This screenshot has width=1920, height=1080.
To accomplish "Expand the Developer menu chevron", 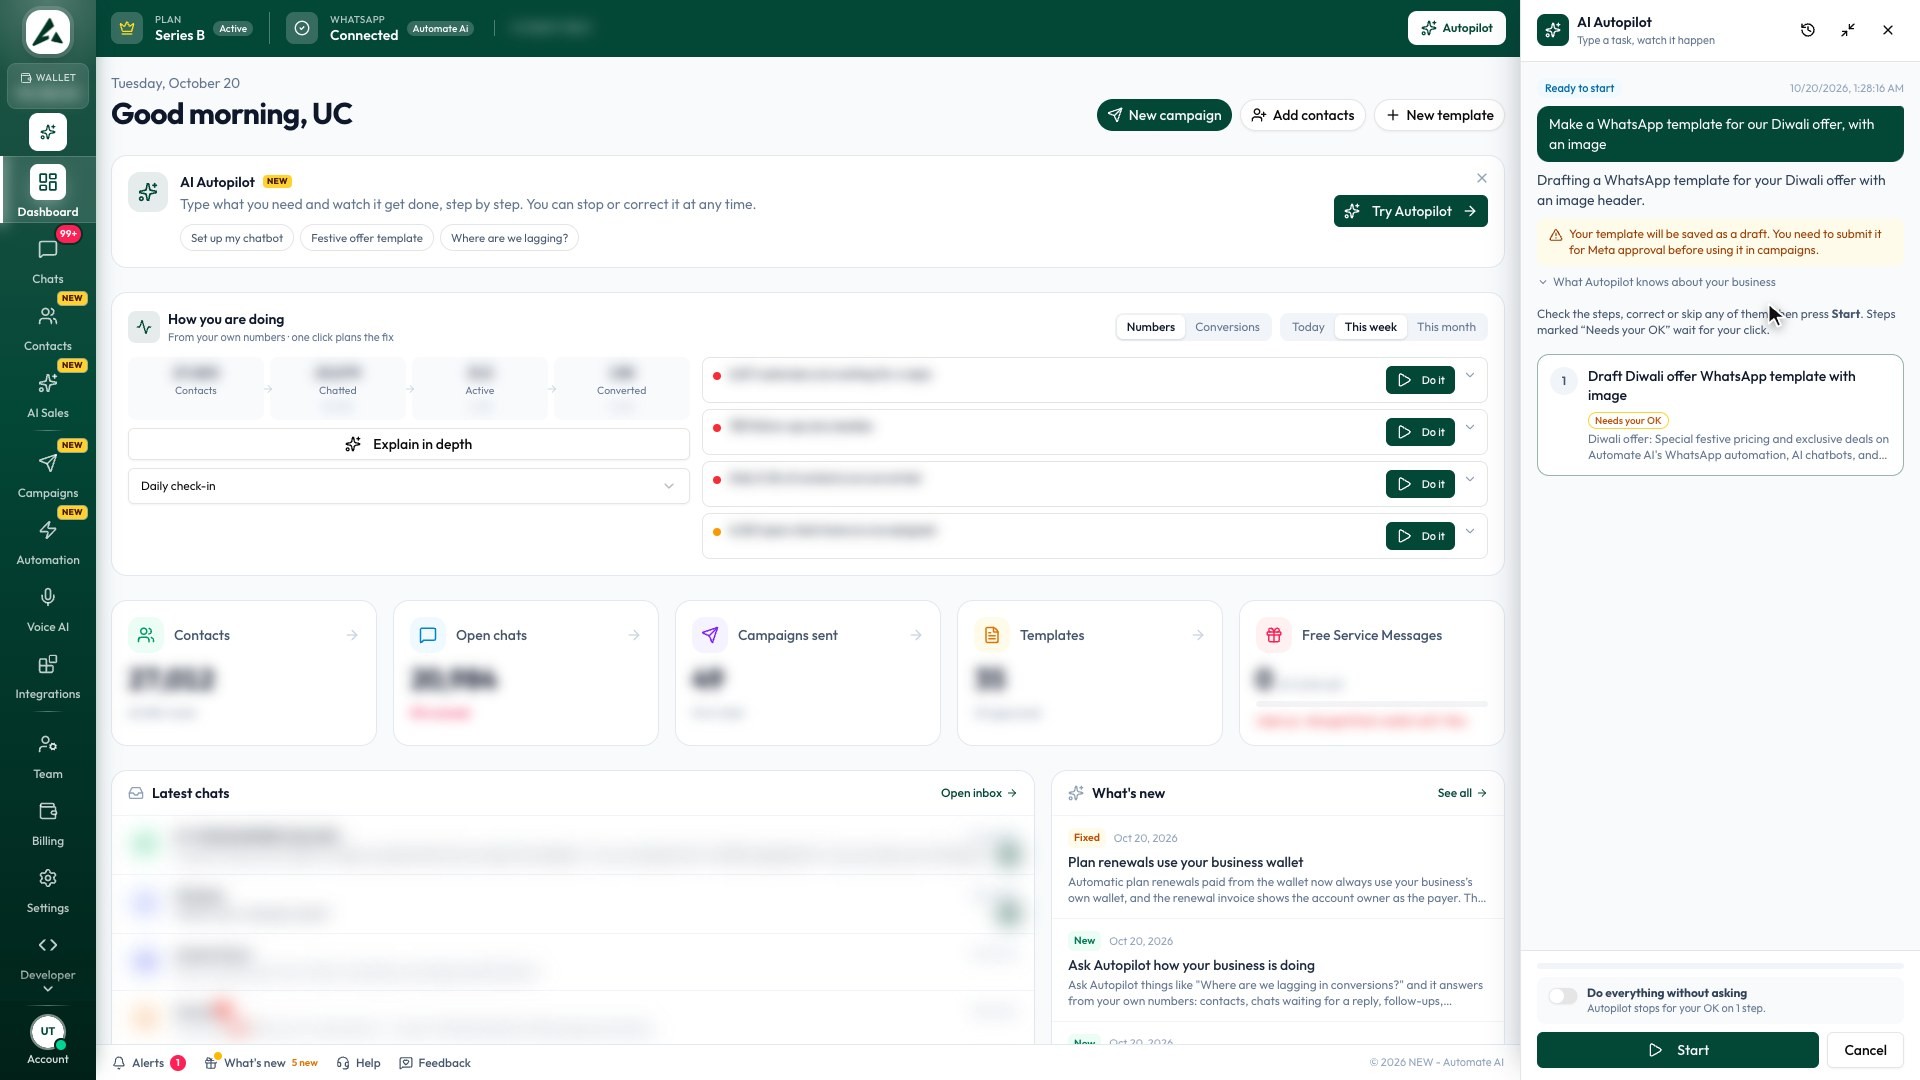I will 47,989.
